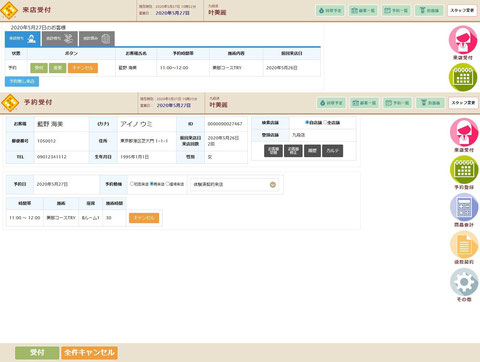Open 予約登録 calendar sidebar icon

[x=464, y=170]
